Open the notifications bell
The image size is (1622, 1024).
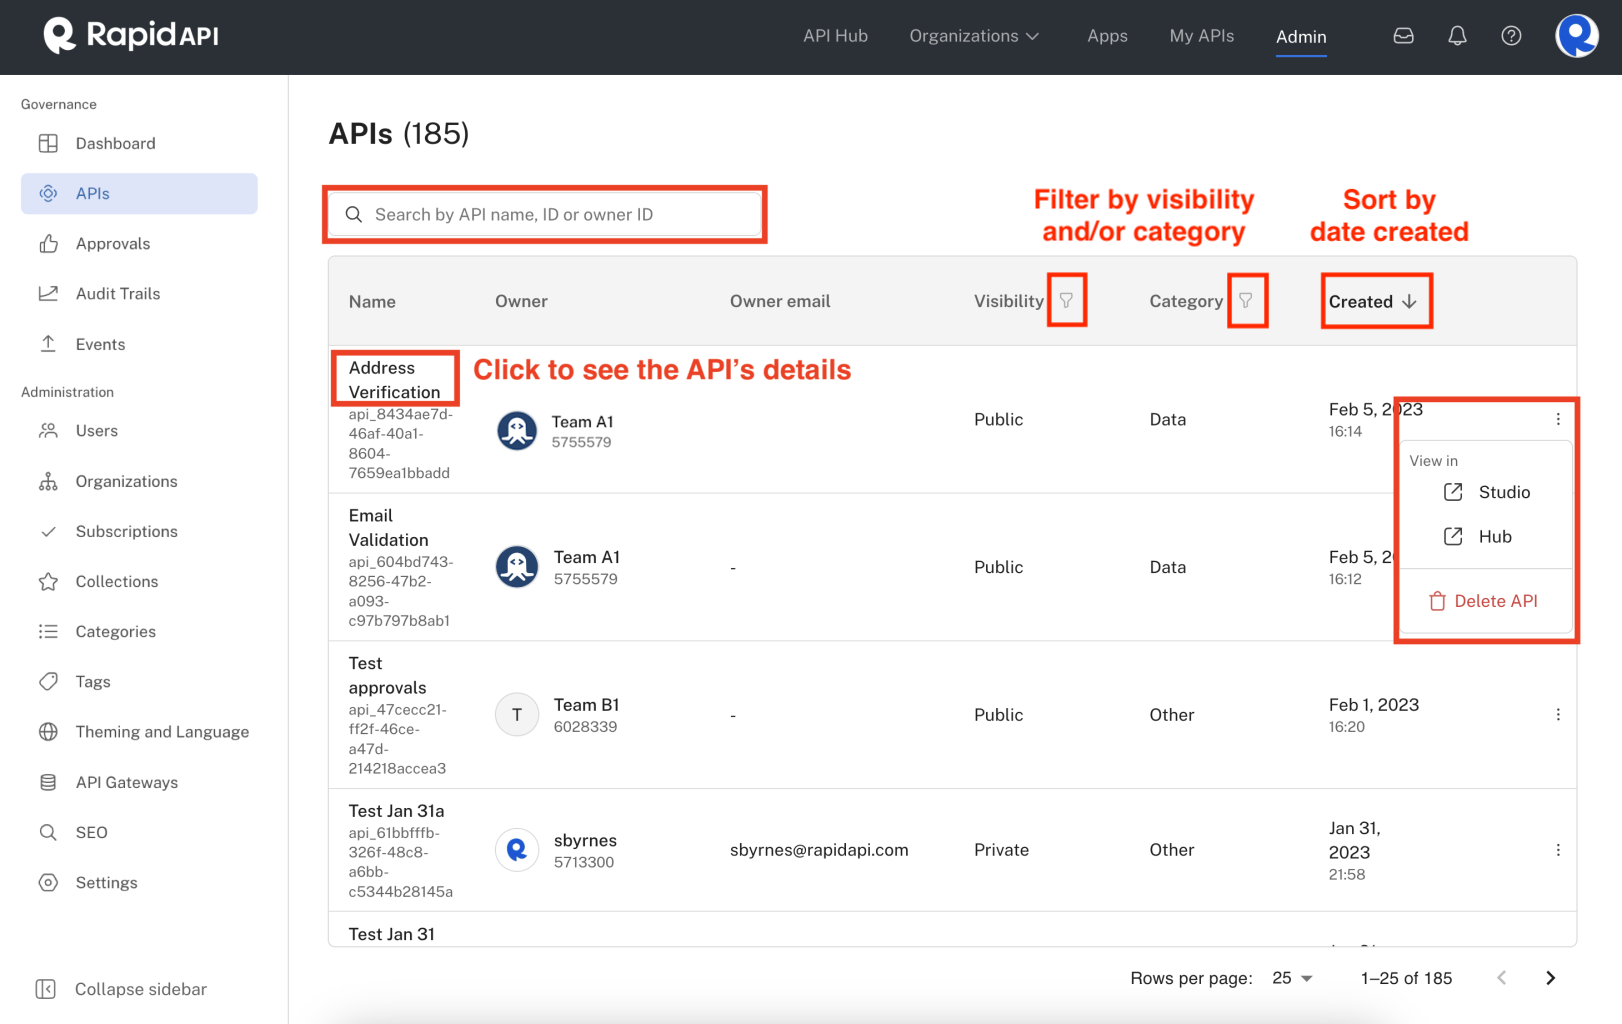pos(1458,36)
